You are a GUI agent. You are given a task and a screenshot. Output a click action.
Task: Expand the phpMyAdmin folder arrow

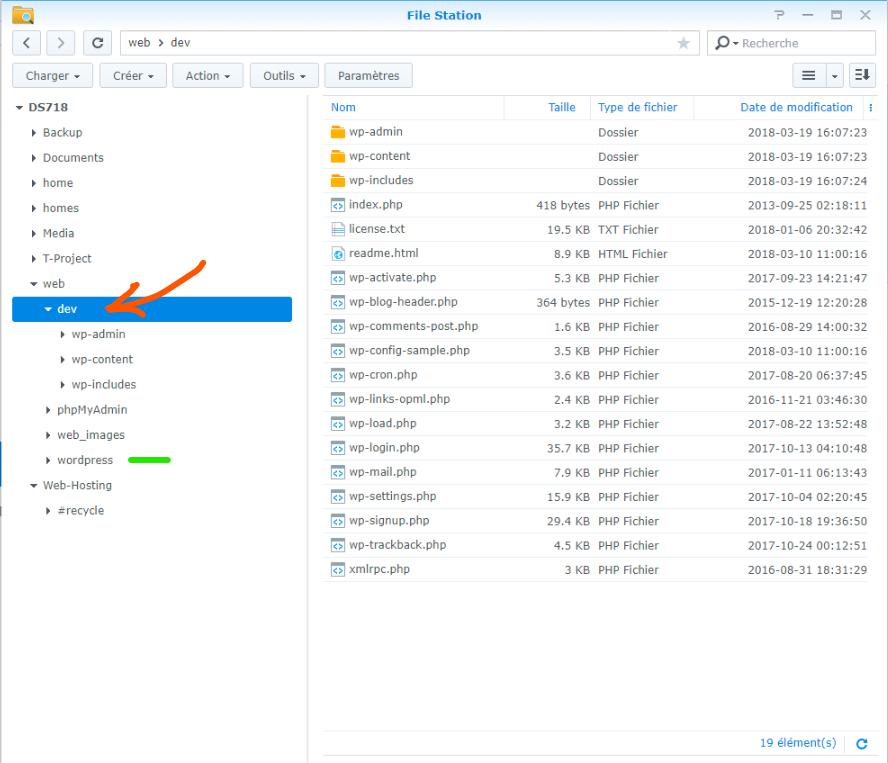coord(48,410)
